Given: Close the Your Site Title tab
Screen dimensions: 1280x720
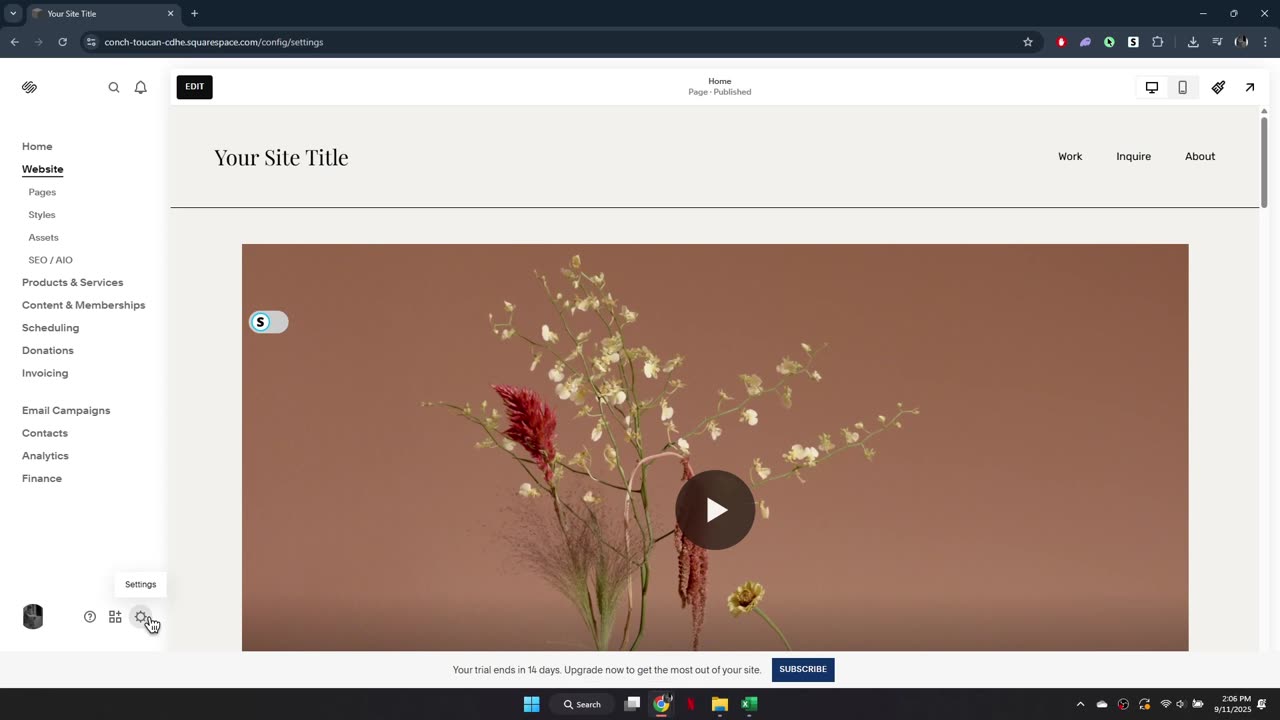Looking at the screenshot, I should [x=170, y=13].
